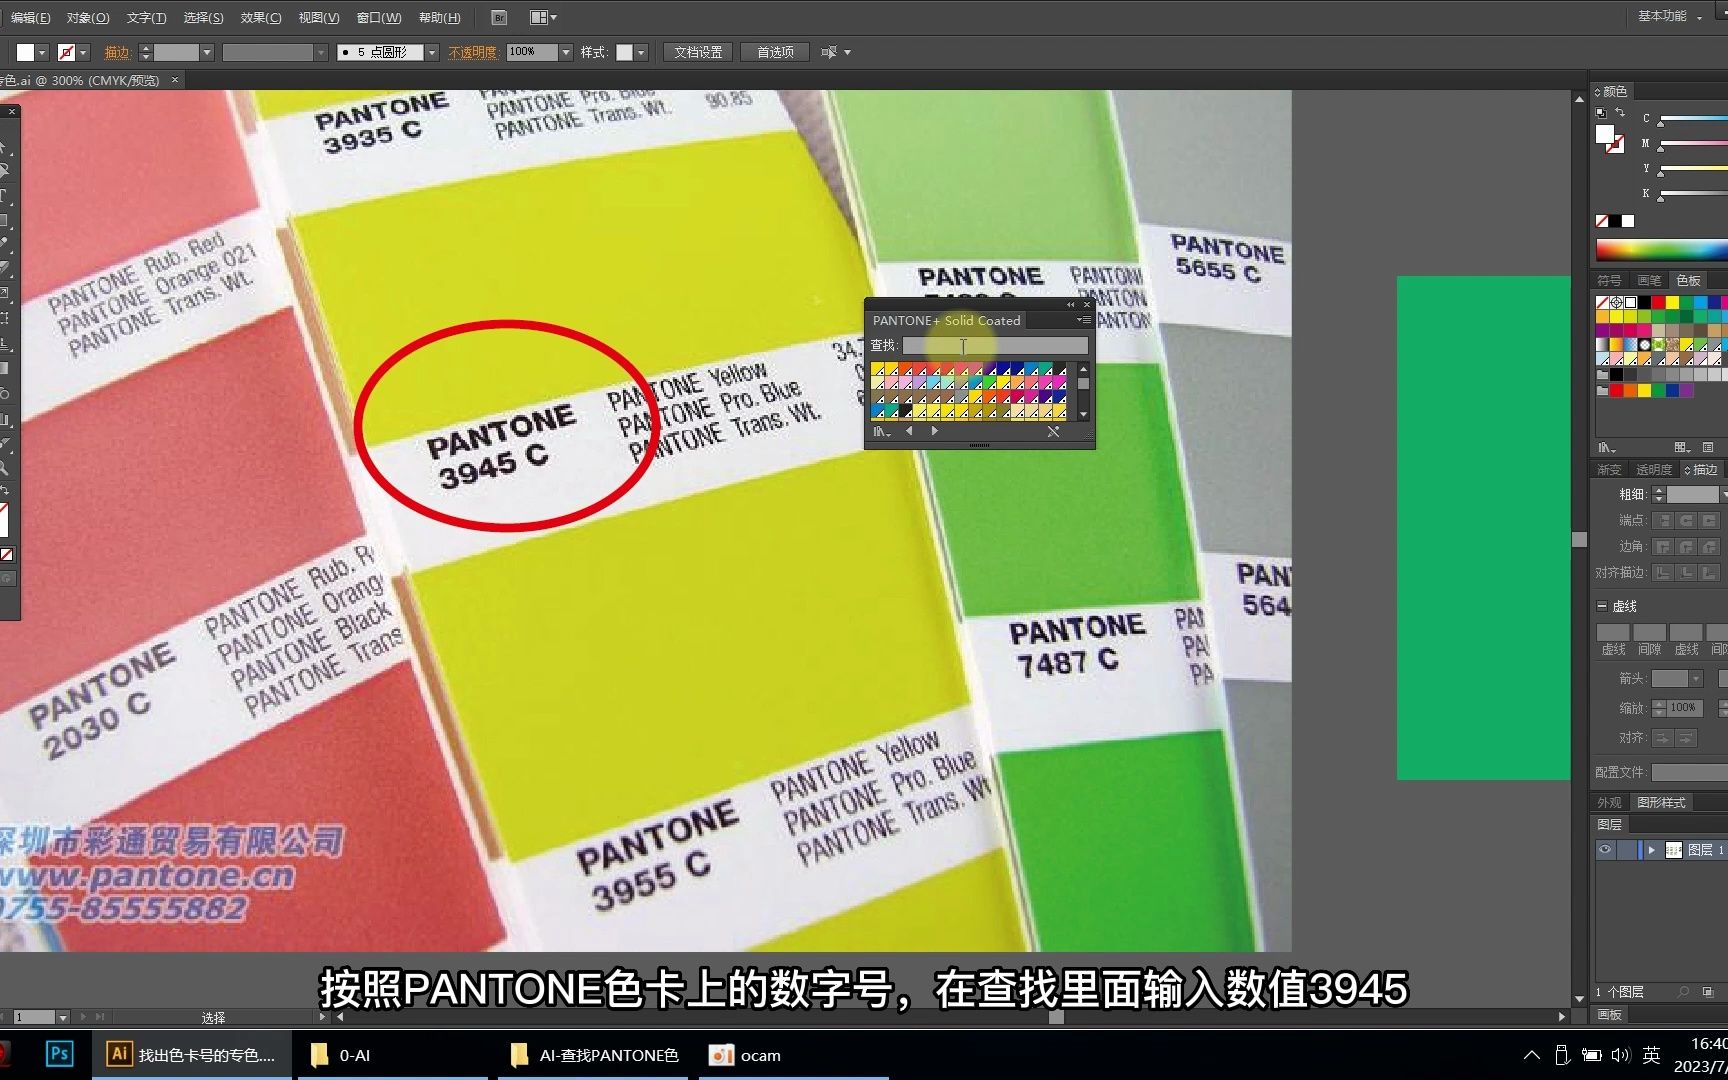Switch to Graphic Styles tab (图形样式)
This screenshot has width=1728, height=1080.
(1661, 803)
